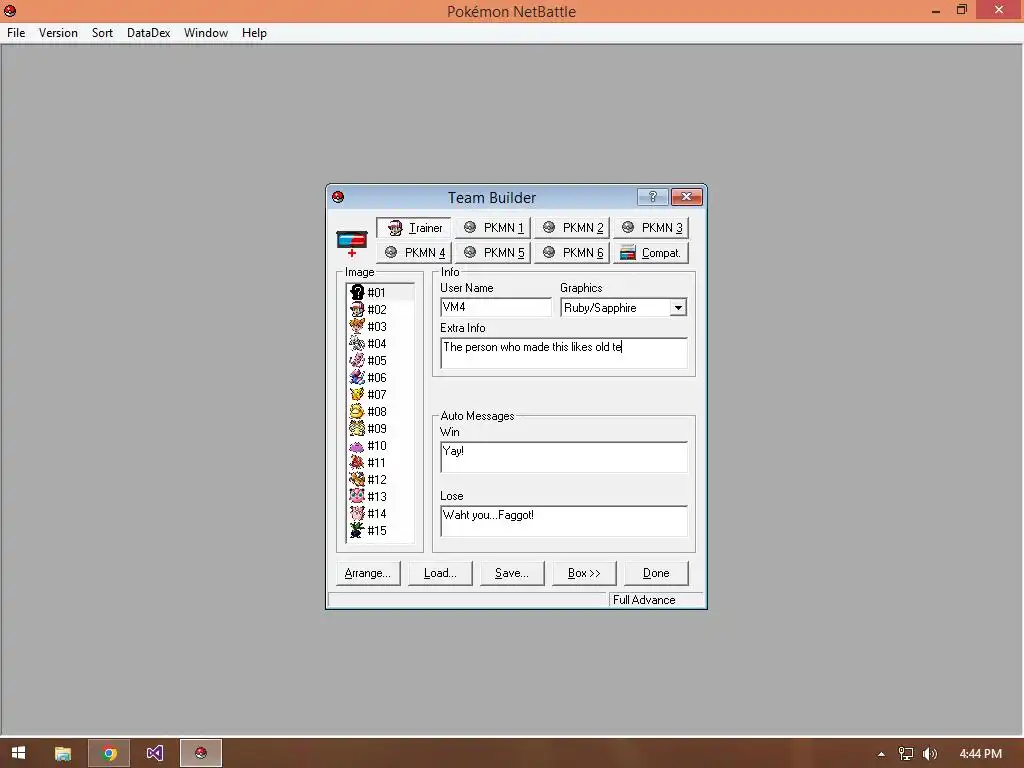1024x768 pixels.
Task: Click the Load... button
Action: click(440, 573)
